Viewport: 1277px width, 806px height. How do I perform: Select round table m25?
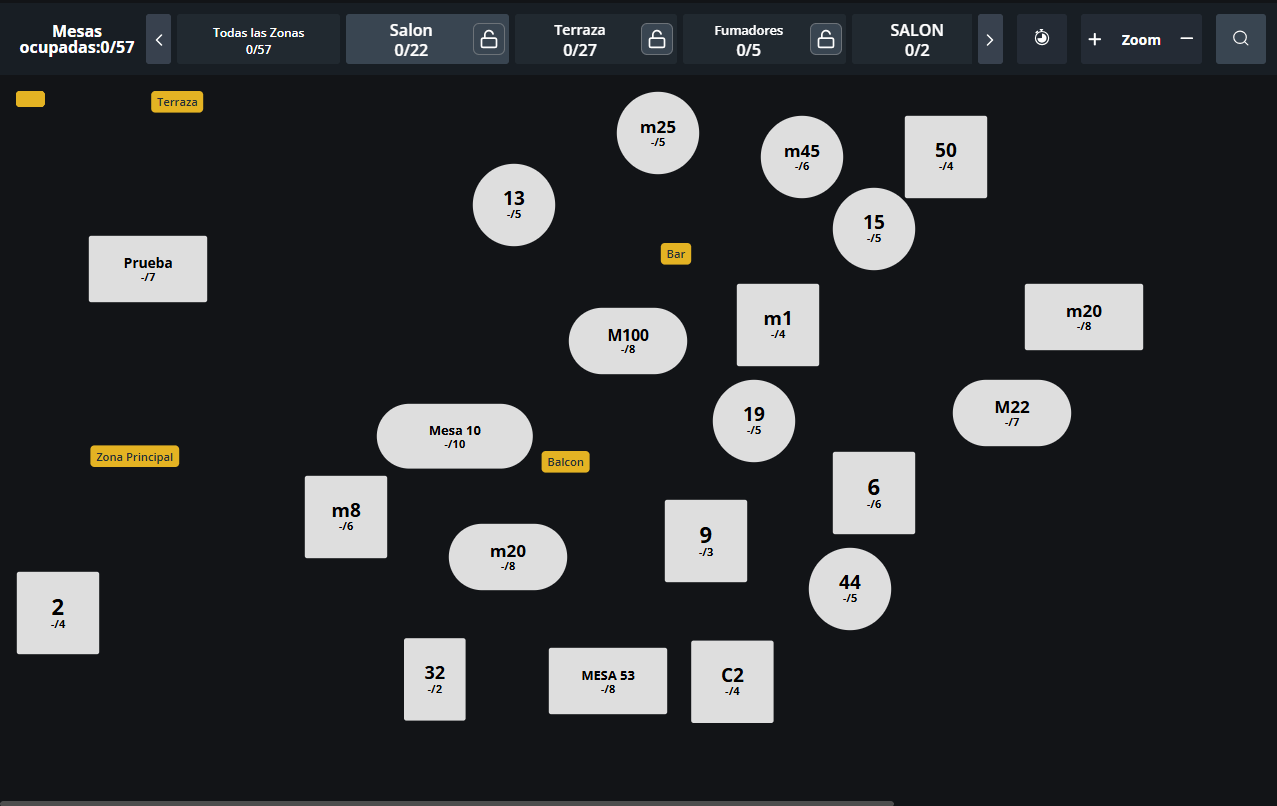tap(658, 133)
